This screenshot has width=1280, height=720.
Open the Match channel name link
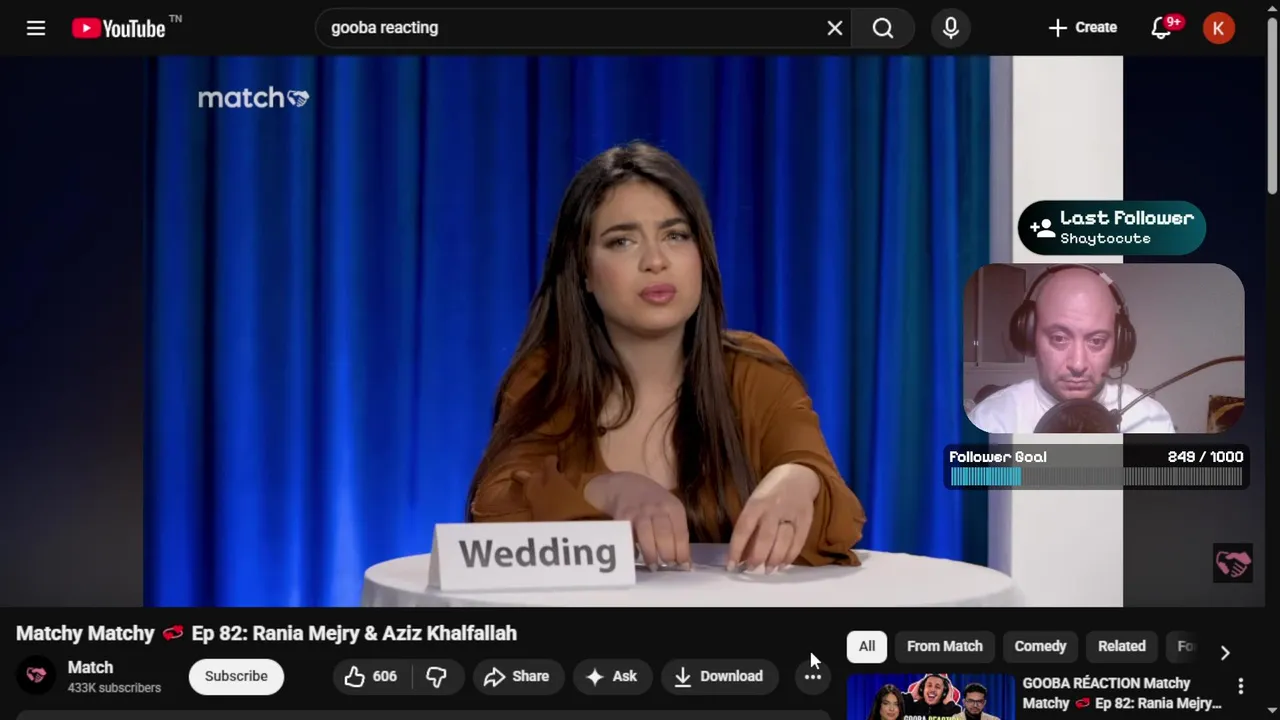(x=90, y=668)
